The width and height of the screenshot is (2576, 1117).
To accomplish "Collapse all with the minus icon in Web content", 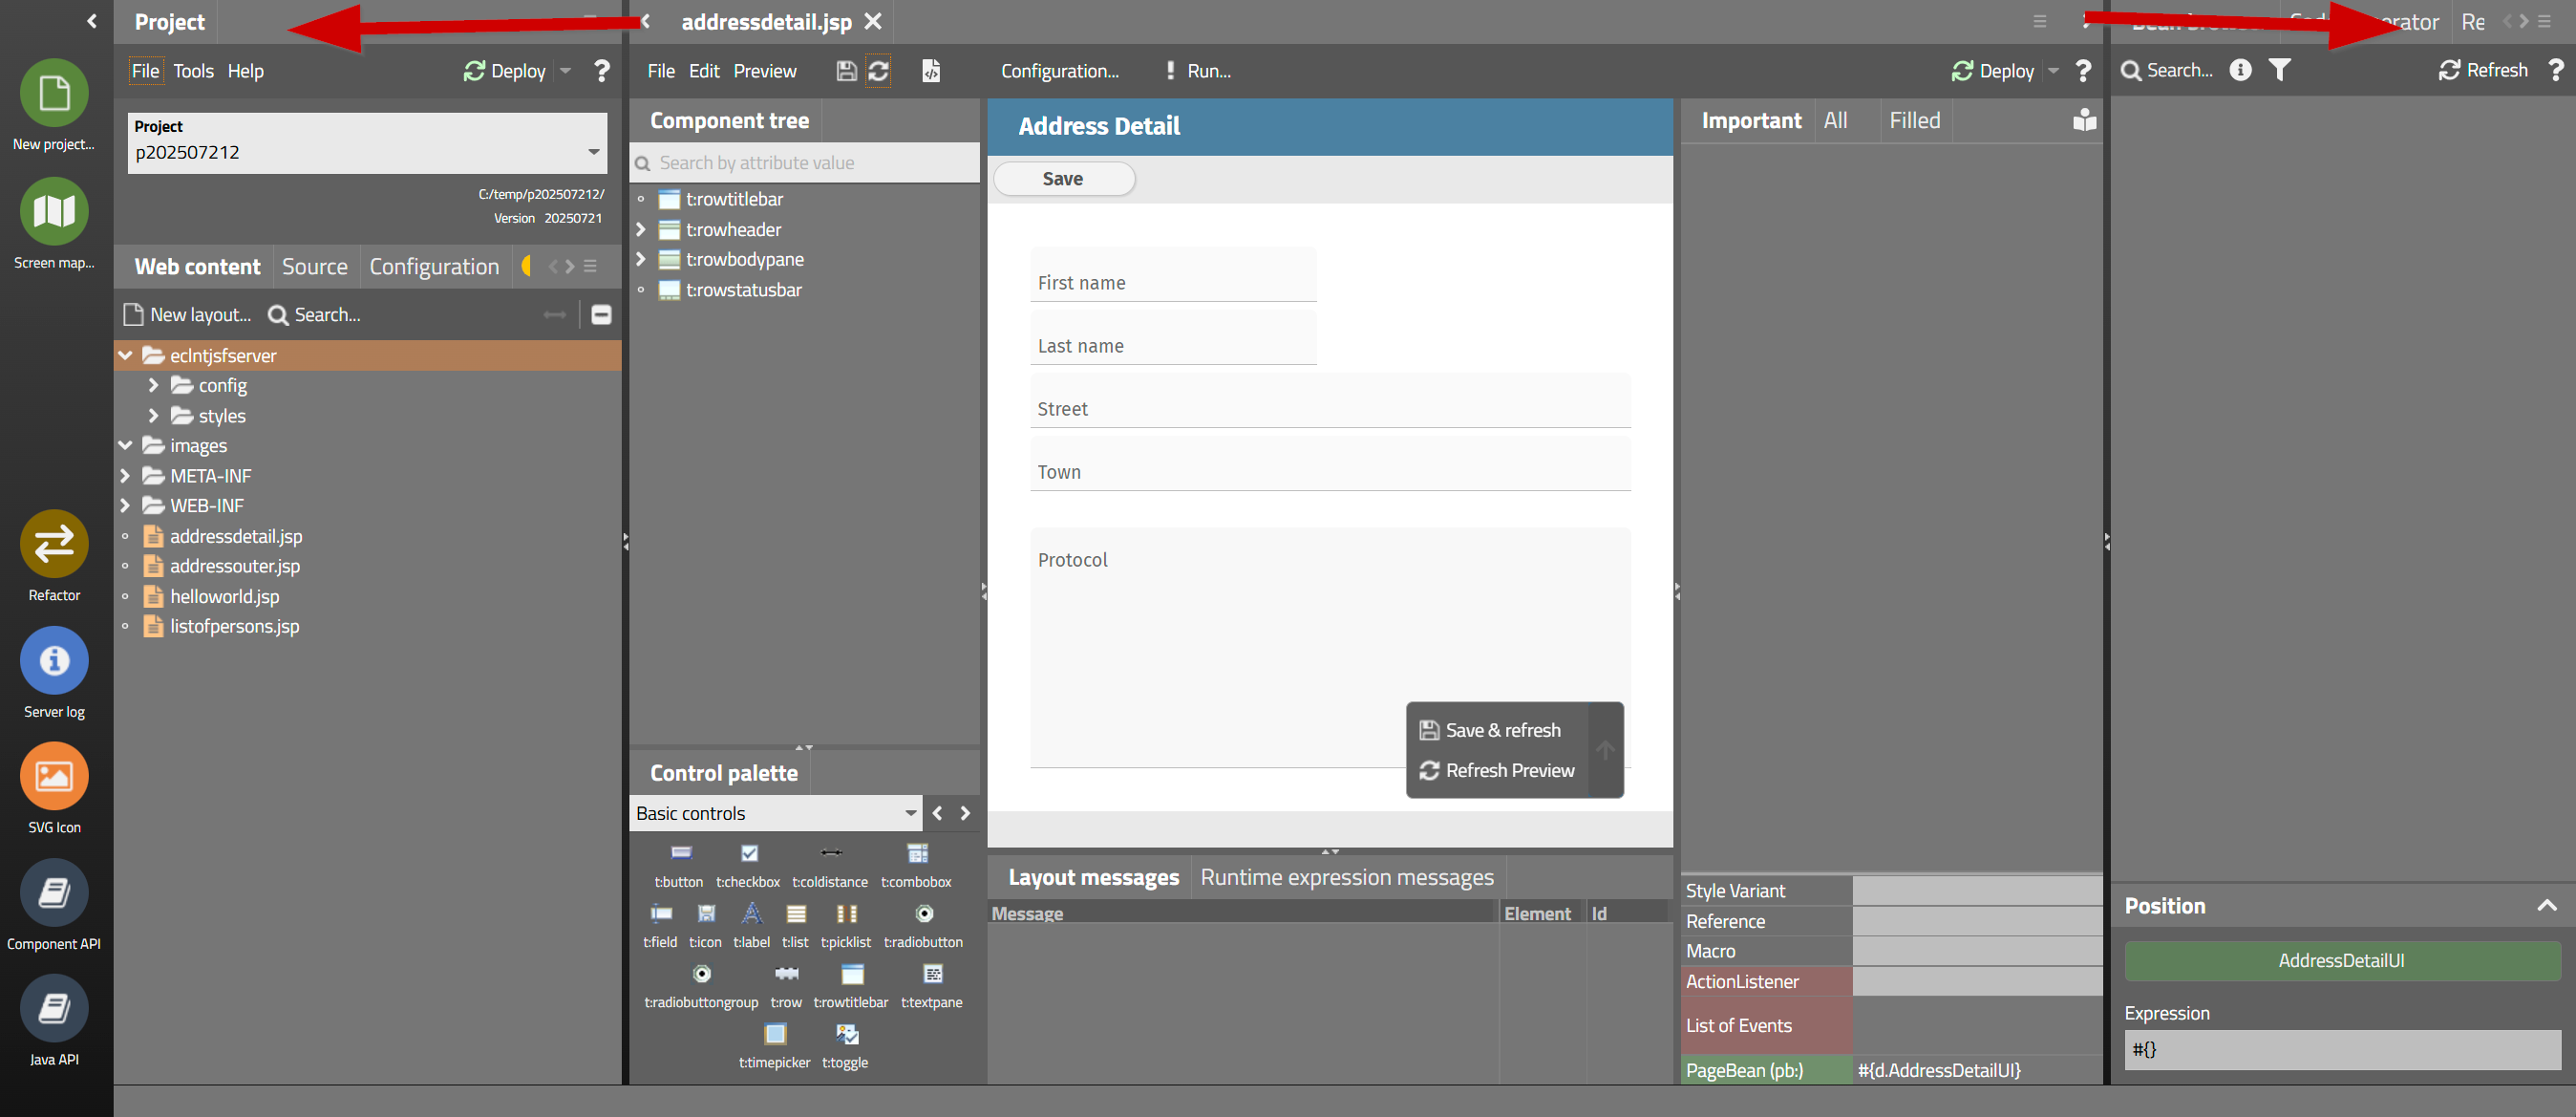I will [601, 315].
